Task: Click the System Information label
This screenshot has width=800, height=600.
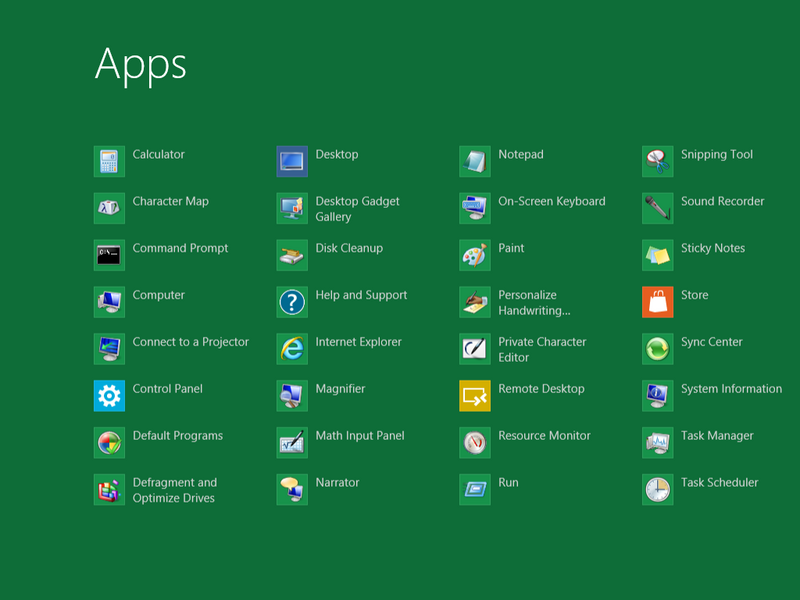Action: [x=731, y=389]
